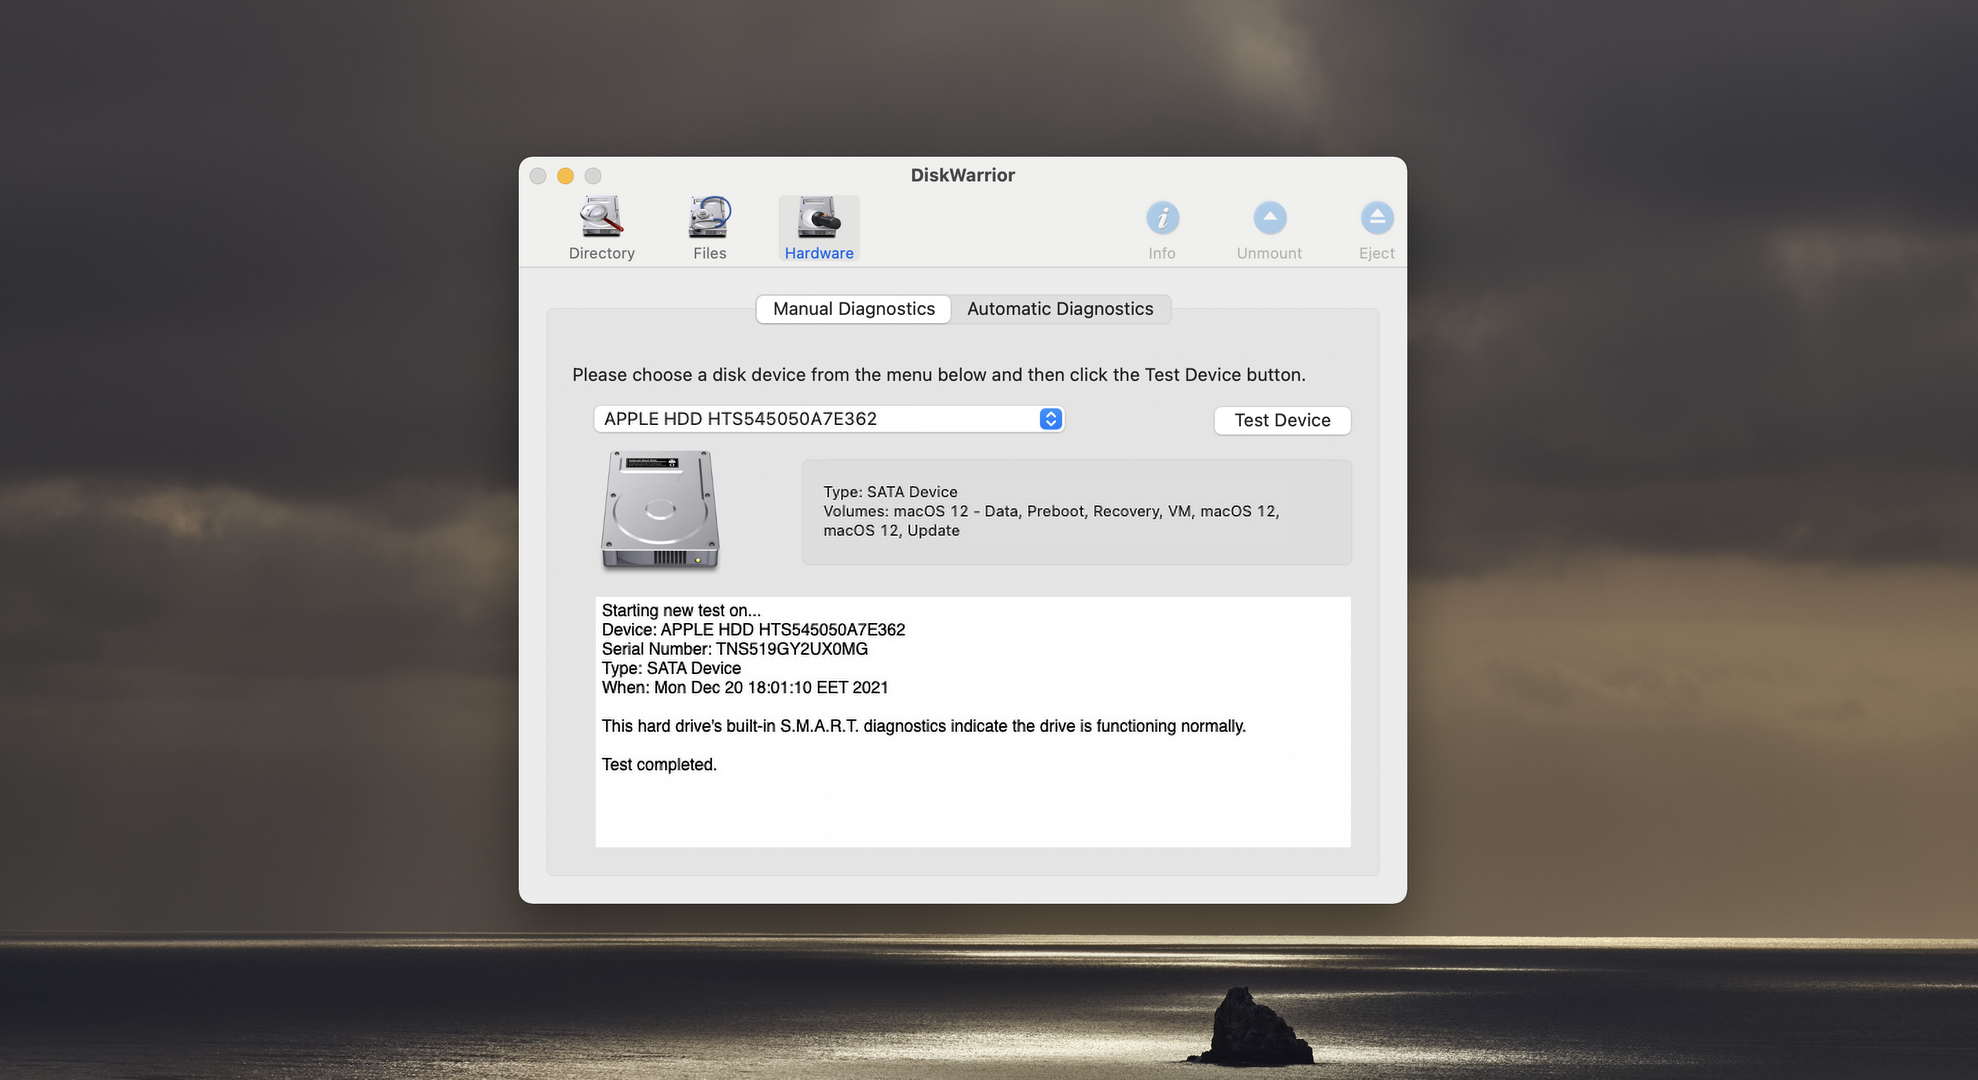Click the Unmount toolbar icon
The width and height of the screenshot is (1978, 1080).
pyautogui.click(x=1269, y=230)
